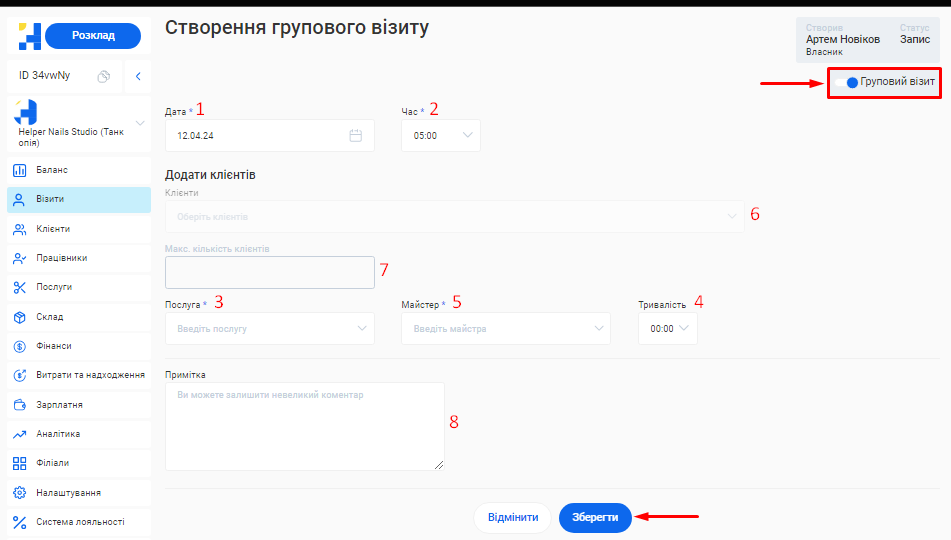Click the icon next to ID 34vwNy
The height and width of the screenshot is (540, 951).
pyautogui.click(x=103, y=76)
